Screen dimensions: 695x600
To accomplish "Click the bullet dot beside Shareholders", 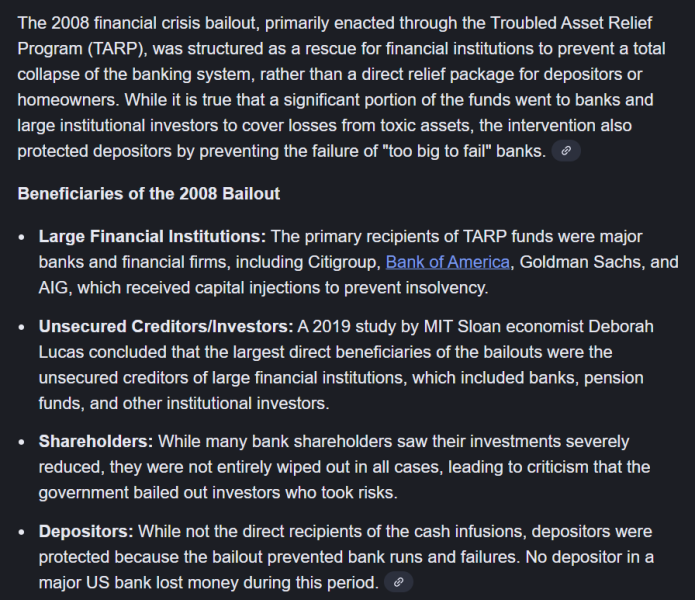I will coord(23,442).
